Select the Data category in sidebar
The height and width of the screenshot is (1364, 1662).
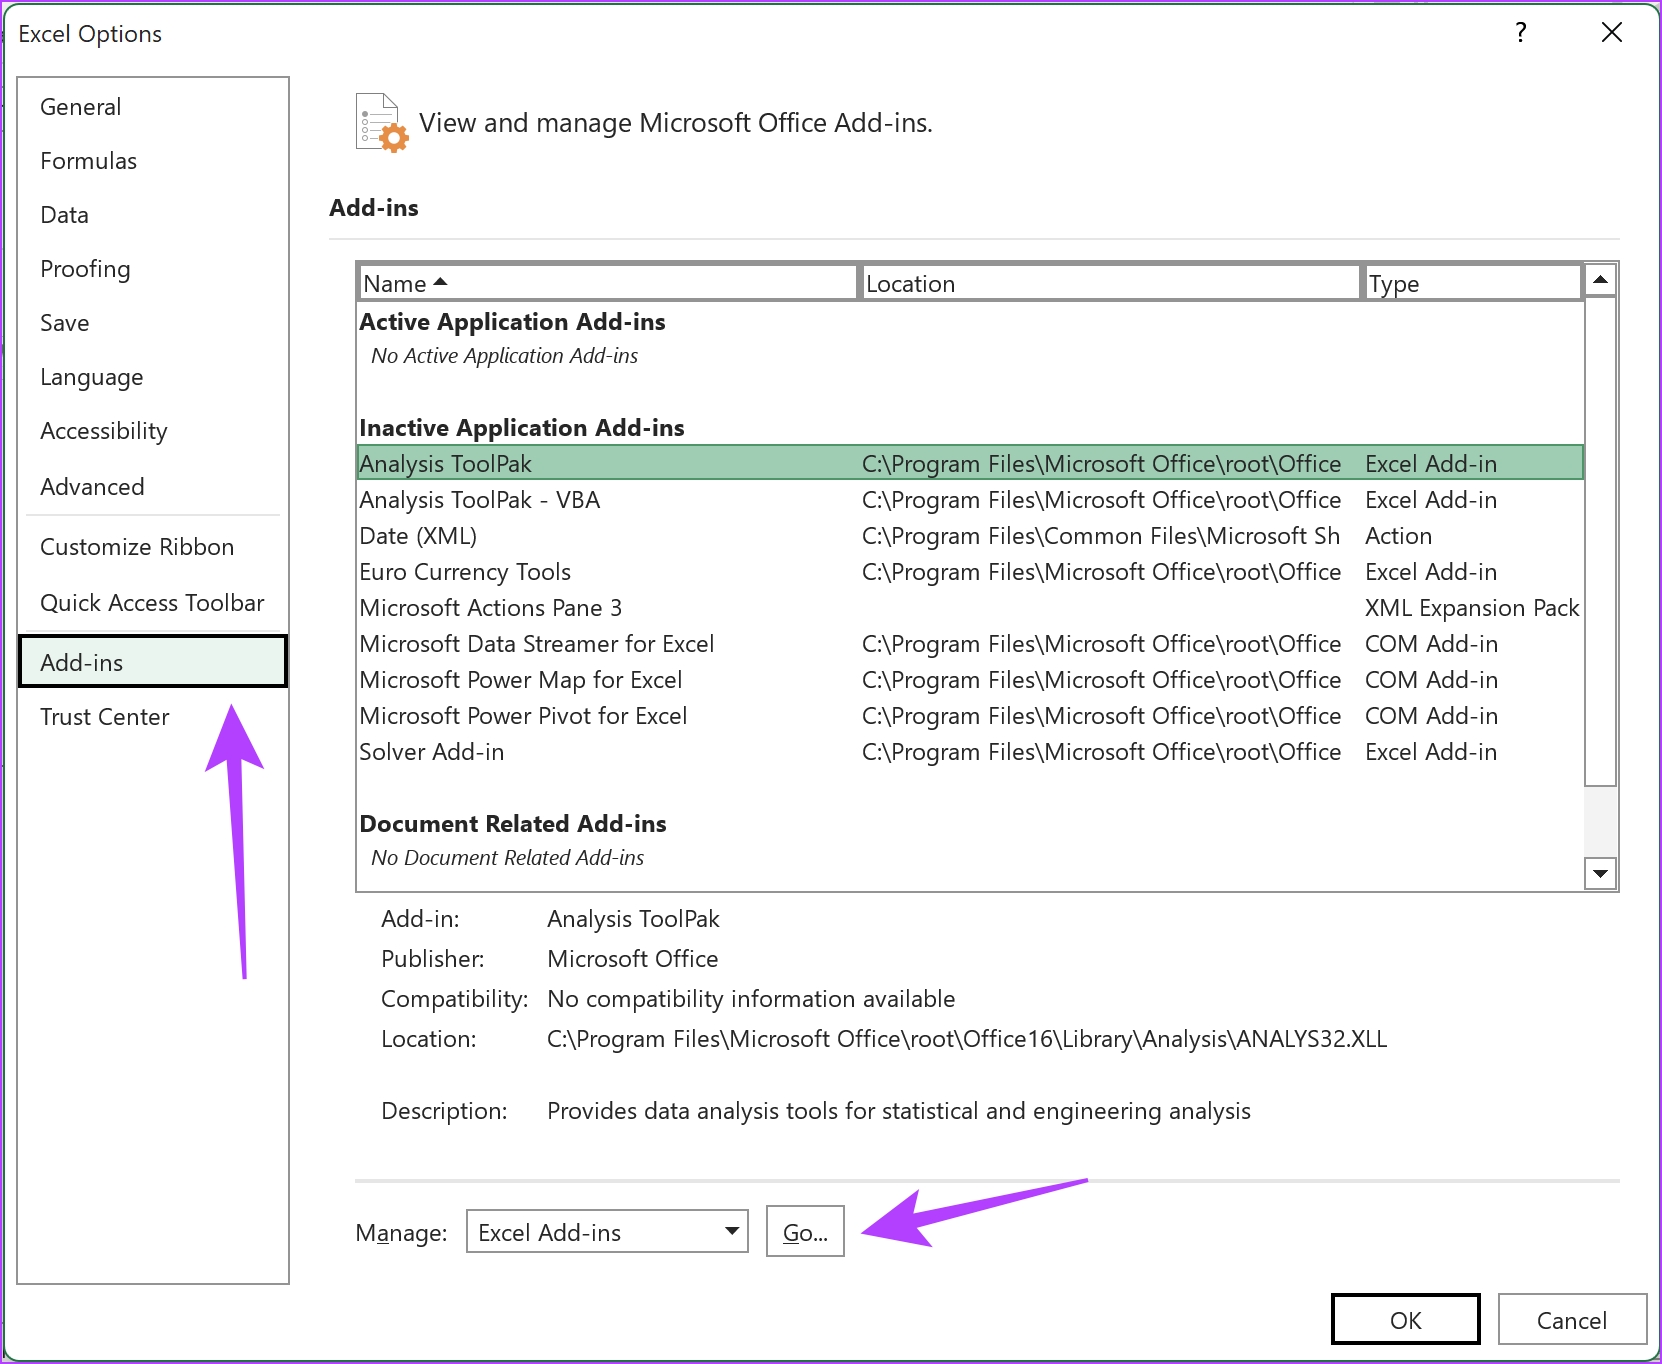coord(153,215)
